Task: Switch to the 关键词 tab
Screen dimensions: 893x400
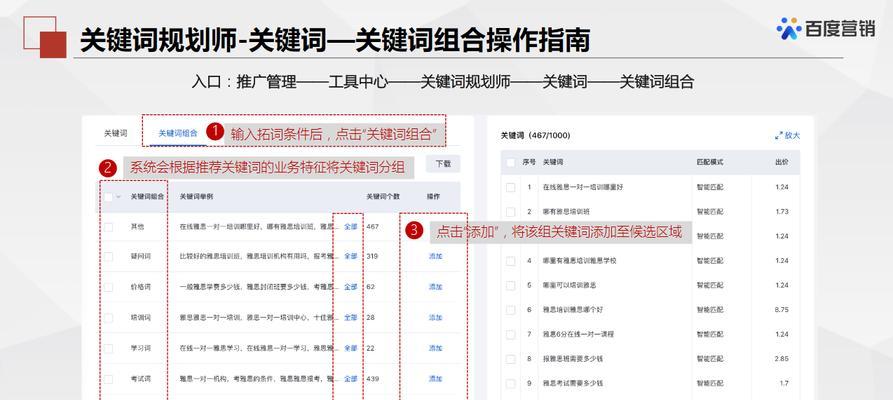Action: point(115,133)
